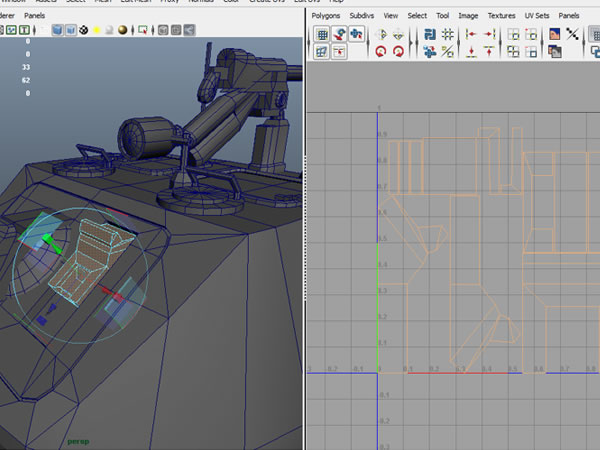The height and width of the screenshot is (450, 600).
Task: Click the snap UVs to grid icon
Action: point(447,34)
